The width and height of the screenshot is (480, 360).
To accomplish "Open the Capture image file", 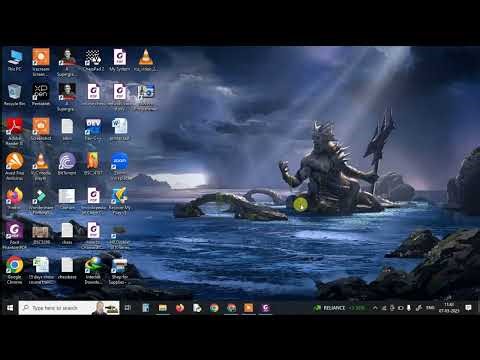I will tap(67, 199).
